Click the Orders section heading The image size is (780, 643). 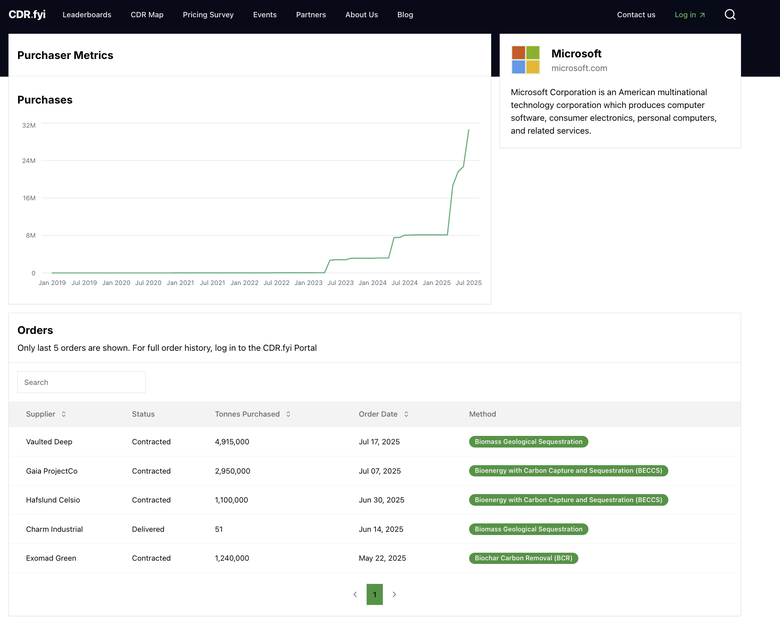click(x=35, y=330)
